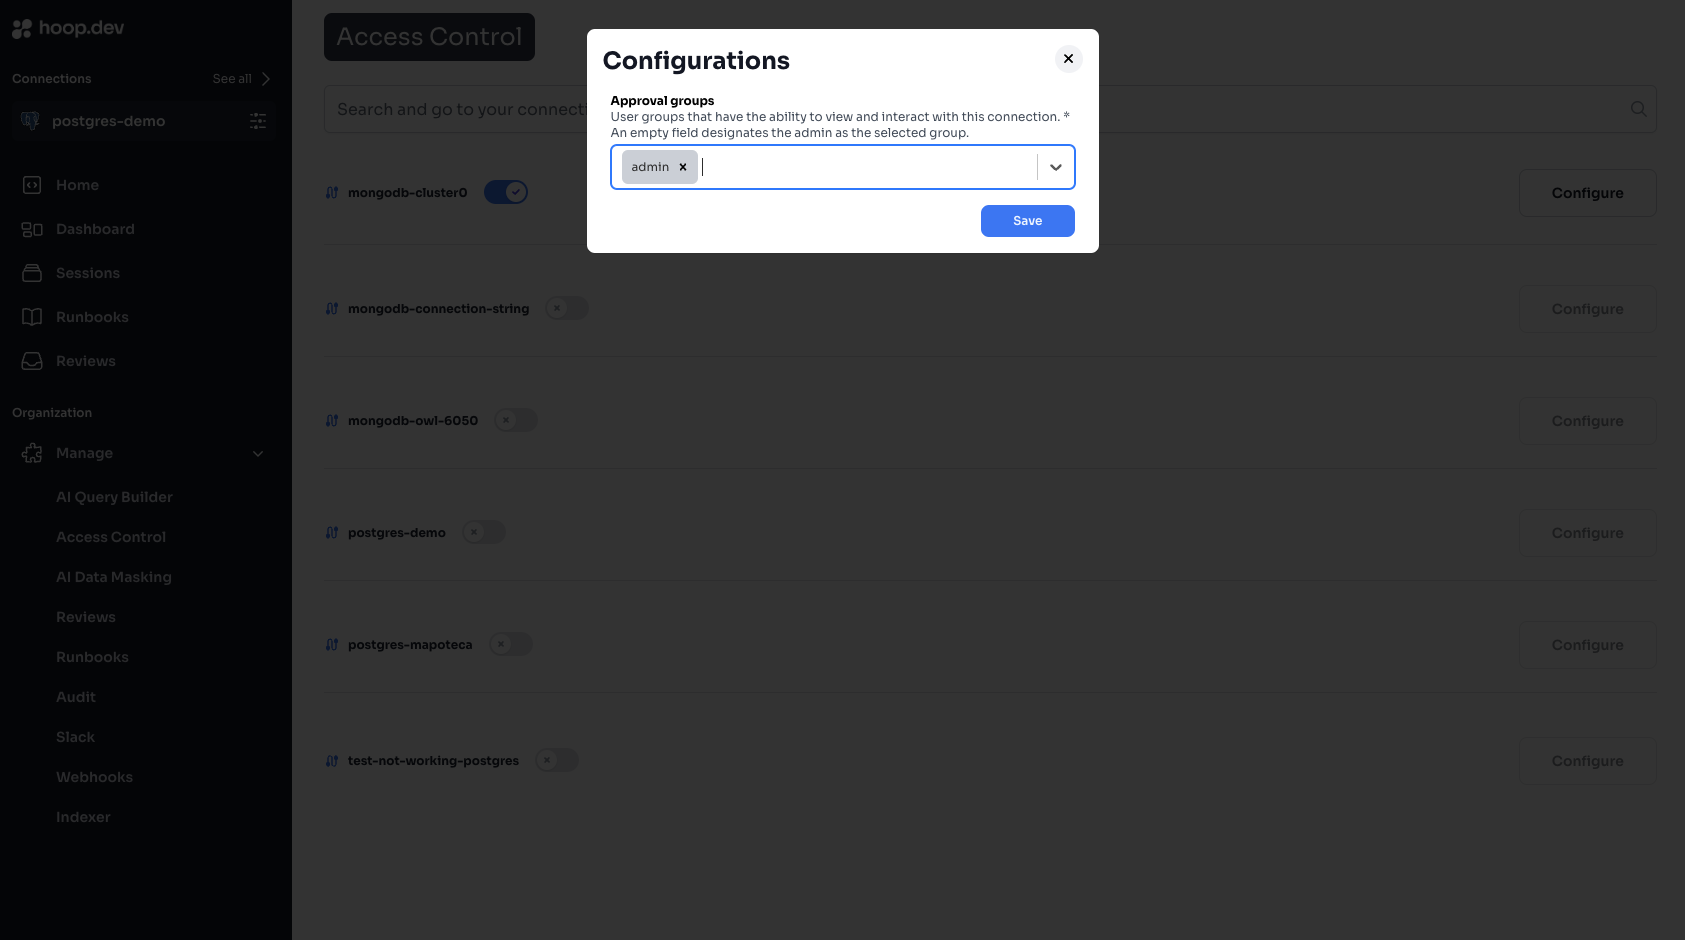Remove the admin tag from approval groups
Viewport: 1685px width, 940px height.
click(x=683, y=167)
